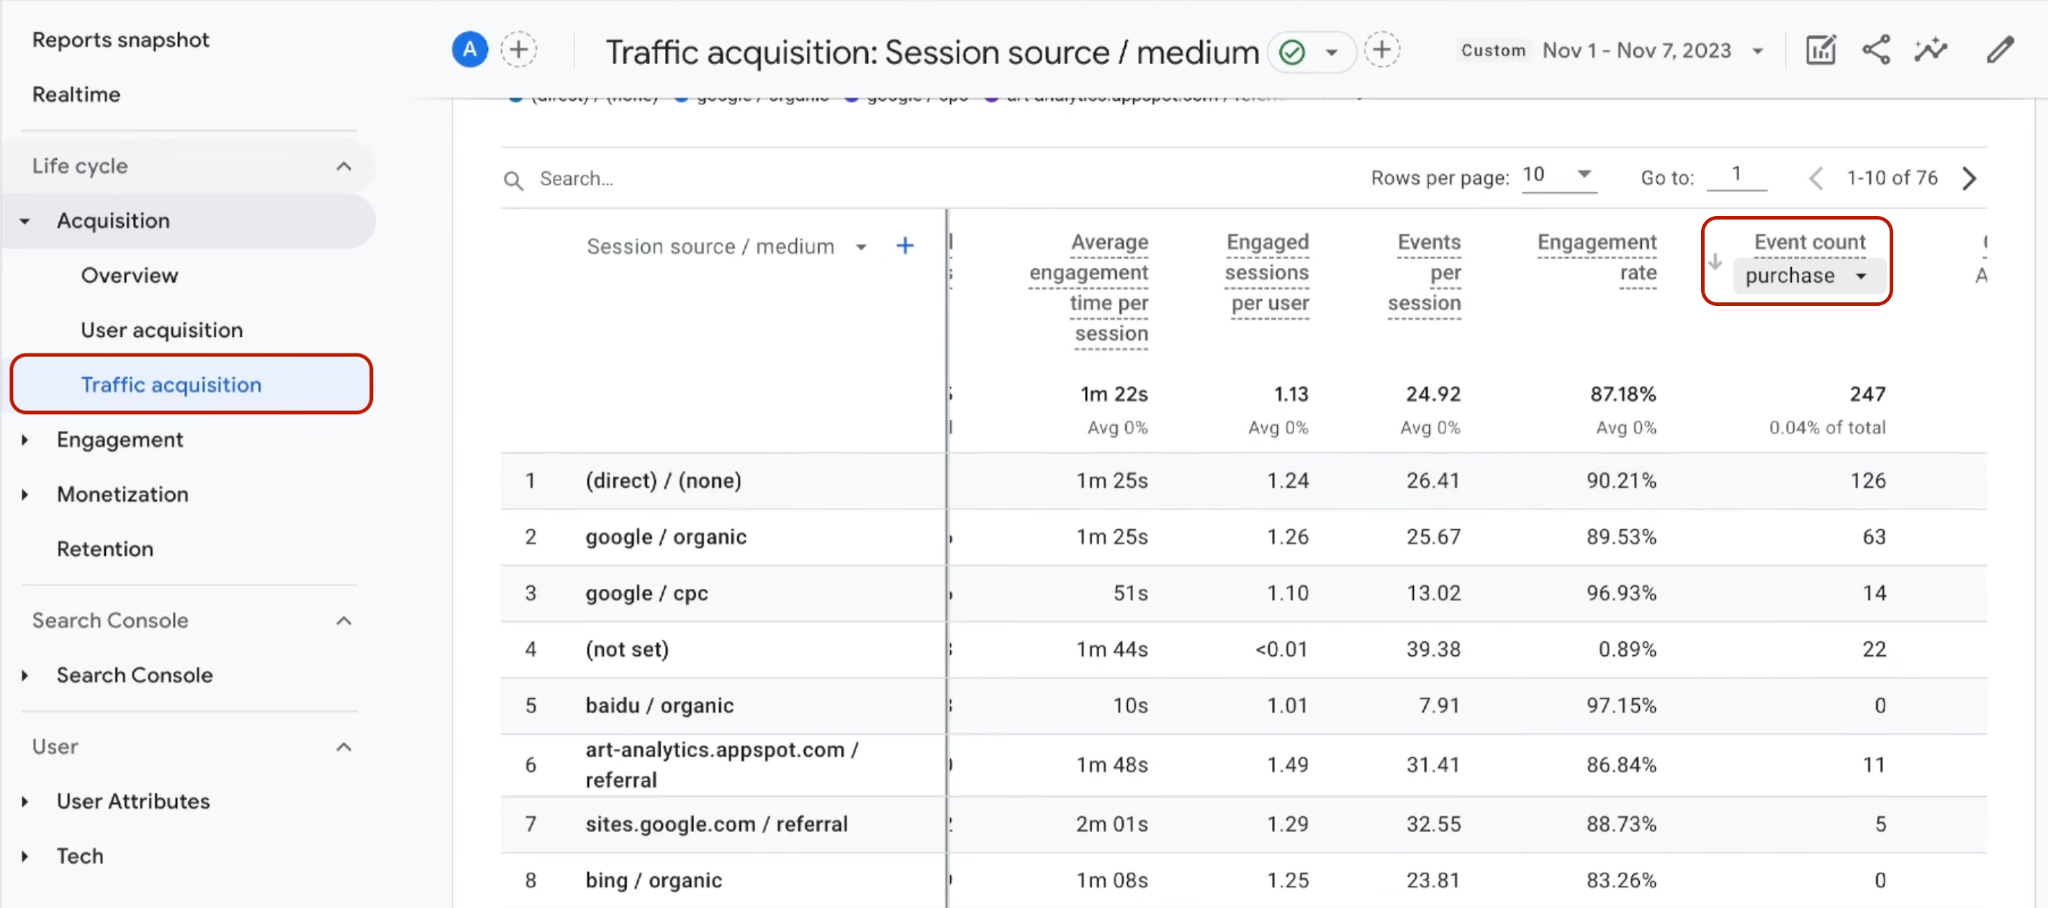Select Reports snapshot in the sidebar
2048x908 pixels.
tap(121, 40)
